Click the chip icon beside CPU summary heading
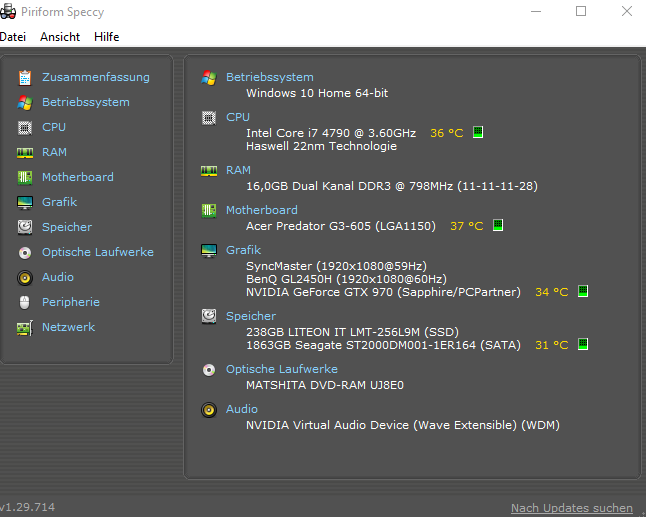The width and height of the screenshot is (646, 517). [209, 118]
